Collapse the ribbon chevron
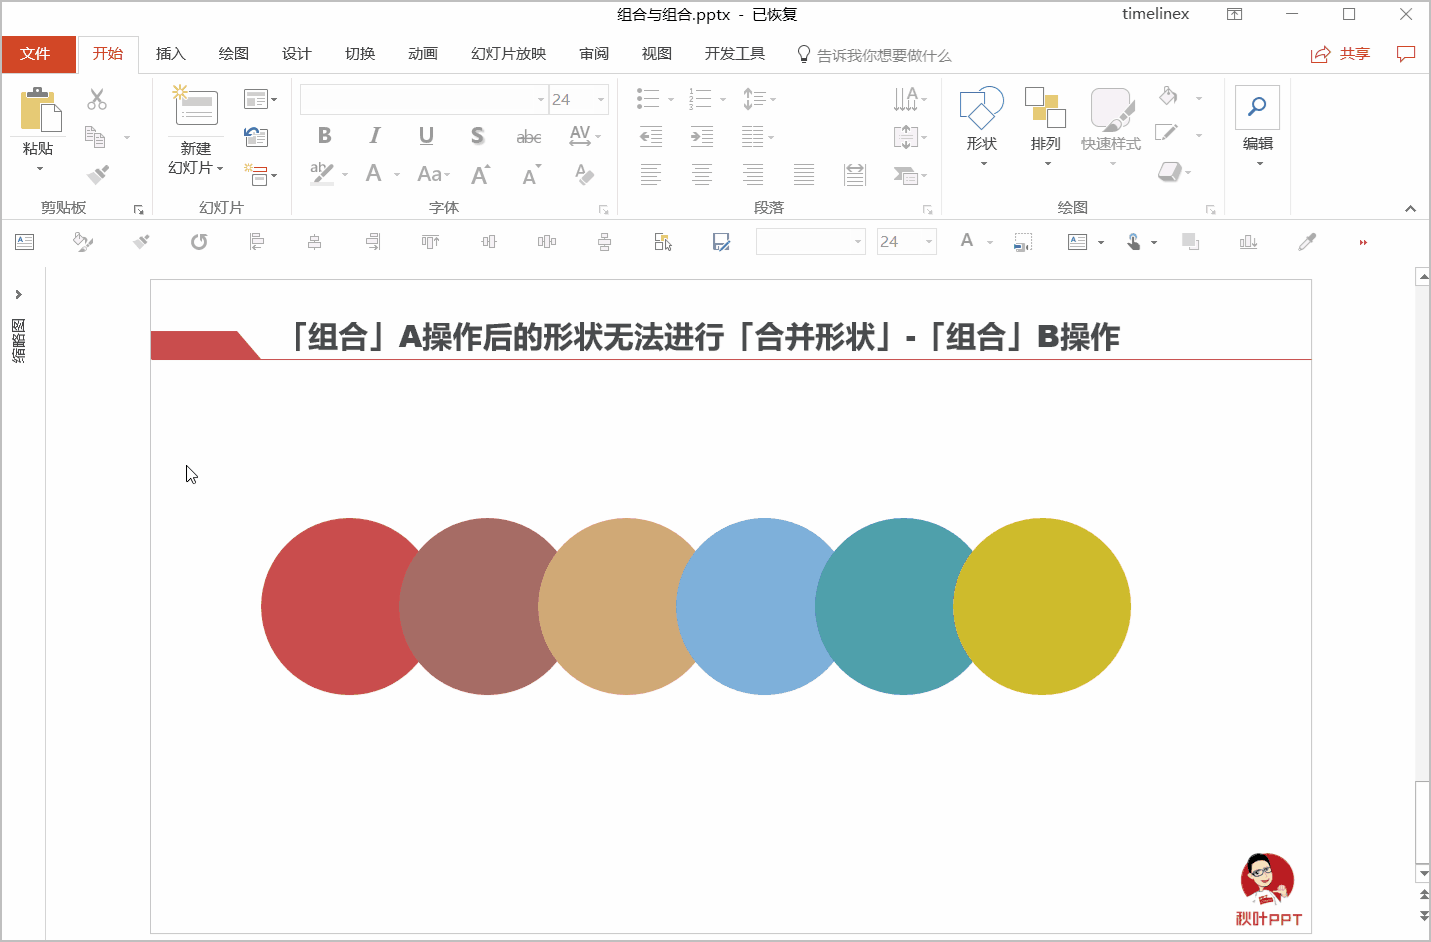 [1410, 209]
